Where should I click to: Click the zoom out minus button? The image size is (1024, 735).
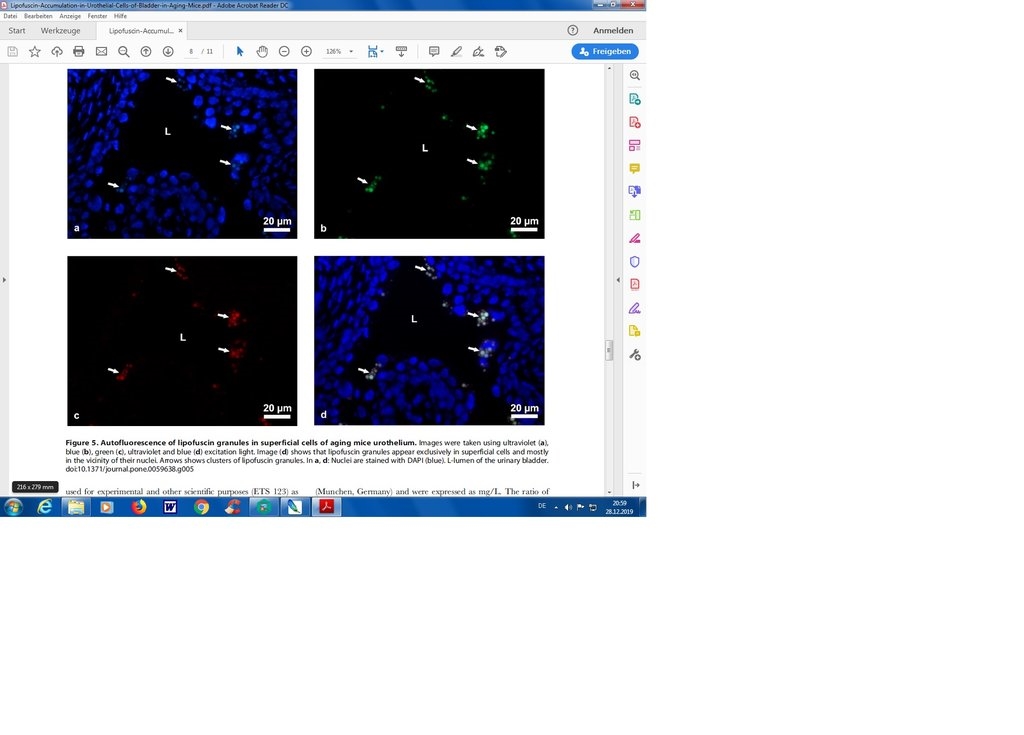coord(284,51)
